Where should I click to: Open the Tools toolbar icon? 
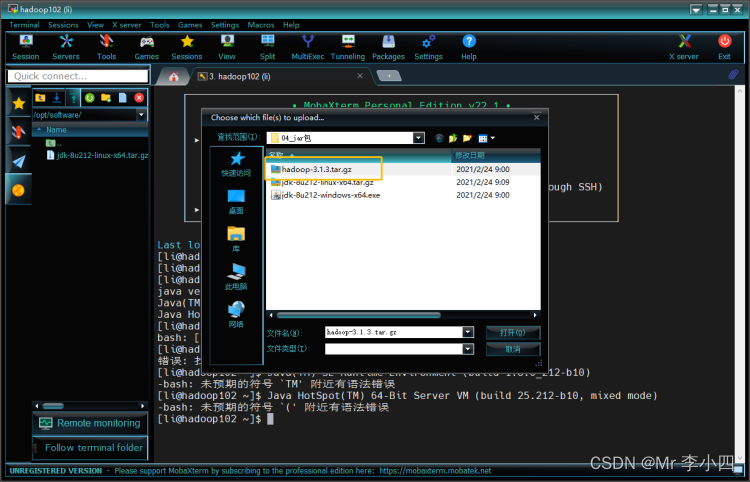106,47
